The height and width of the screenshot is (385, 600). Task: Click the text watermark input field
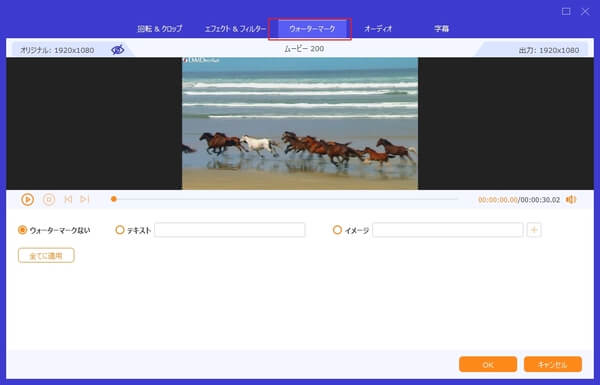coord(230,230)
